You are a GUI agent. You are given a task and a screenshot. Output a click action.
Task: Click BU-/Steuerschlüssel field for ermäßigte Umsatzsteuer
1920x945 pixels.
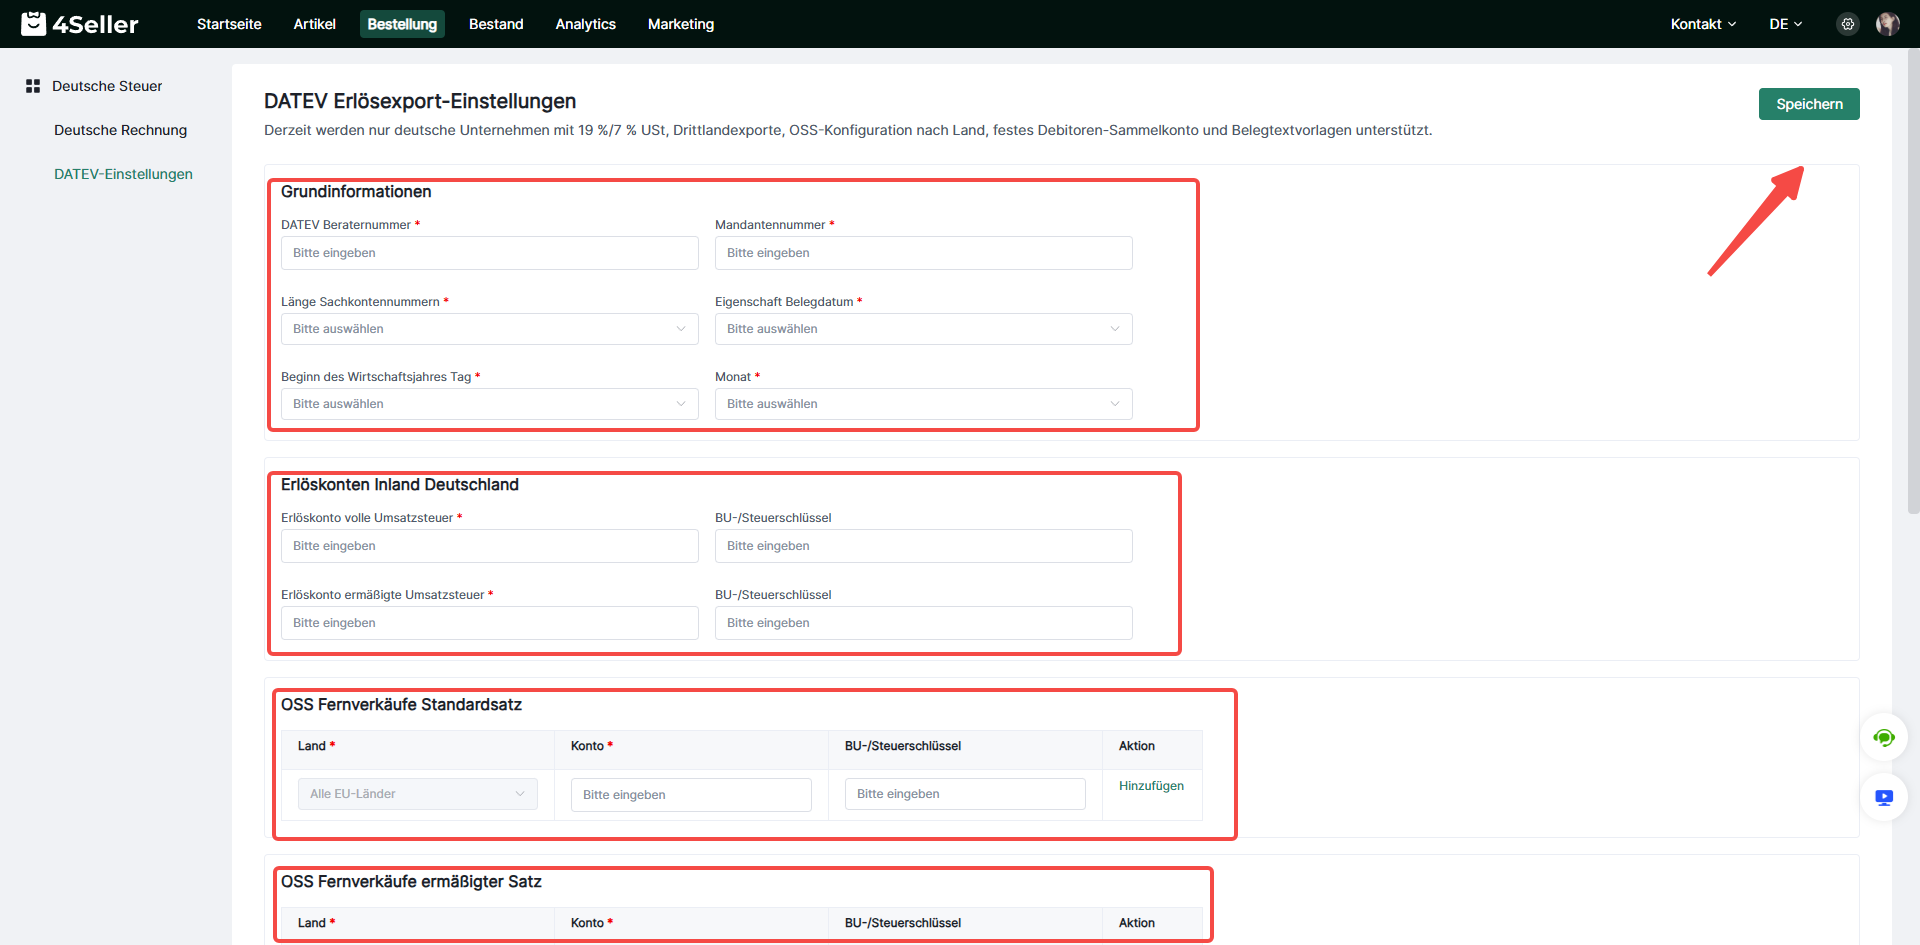(x=924, y=623)
